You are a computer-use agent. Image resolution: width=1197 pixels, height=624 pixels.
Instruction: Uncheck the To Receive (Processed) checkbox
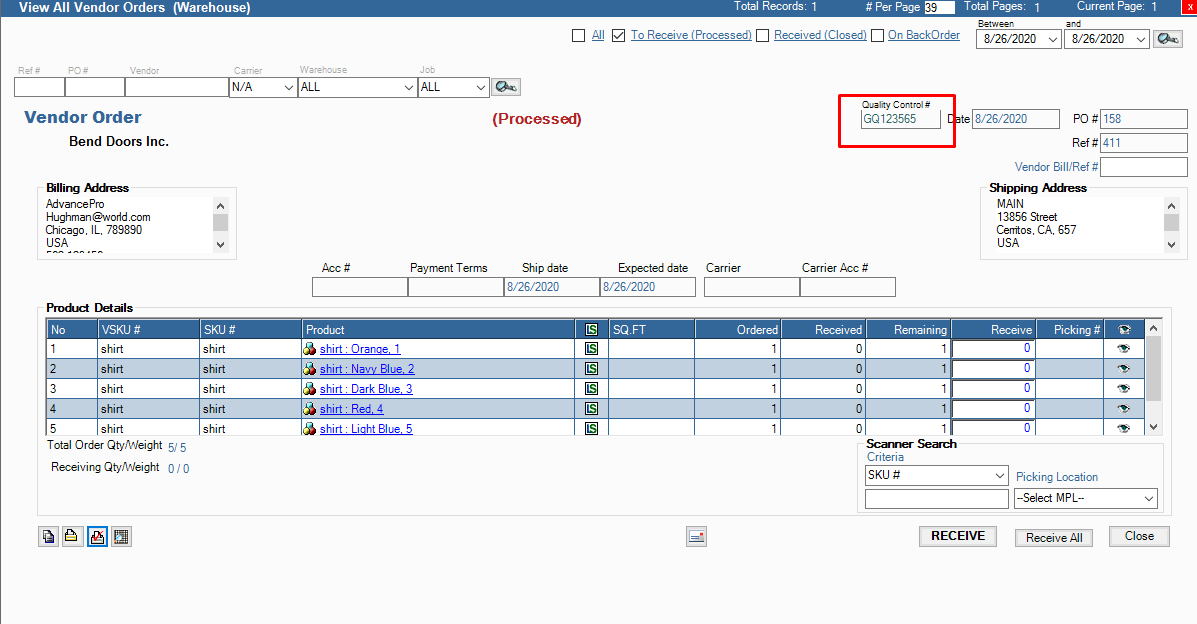click(619, 36)
